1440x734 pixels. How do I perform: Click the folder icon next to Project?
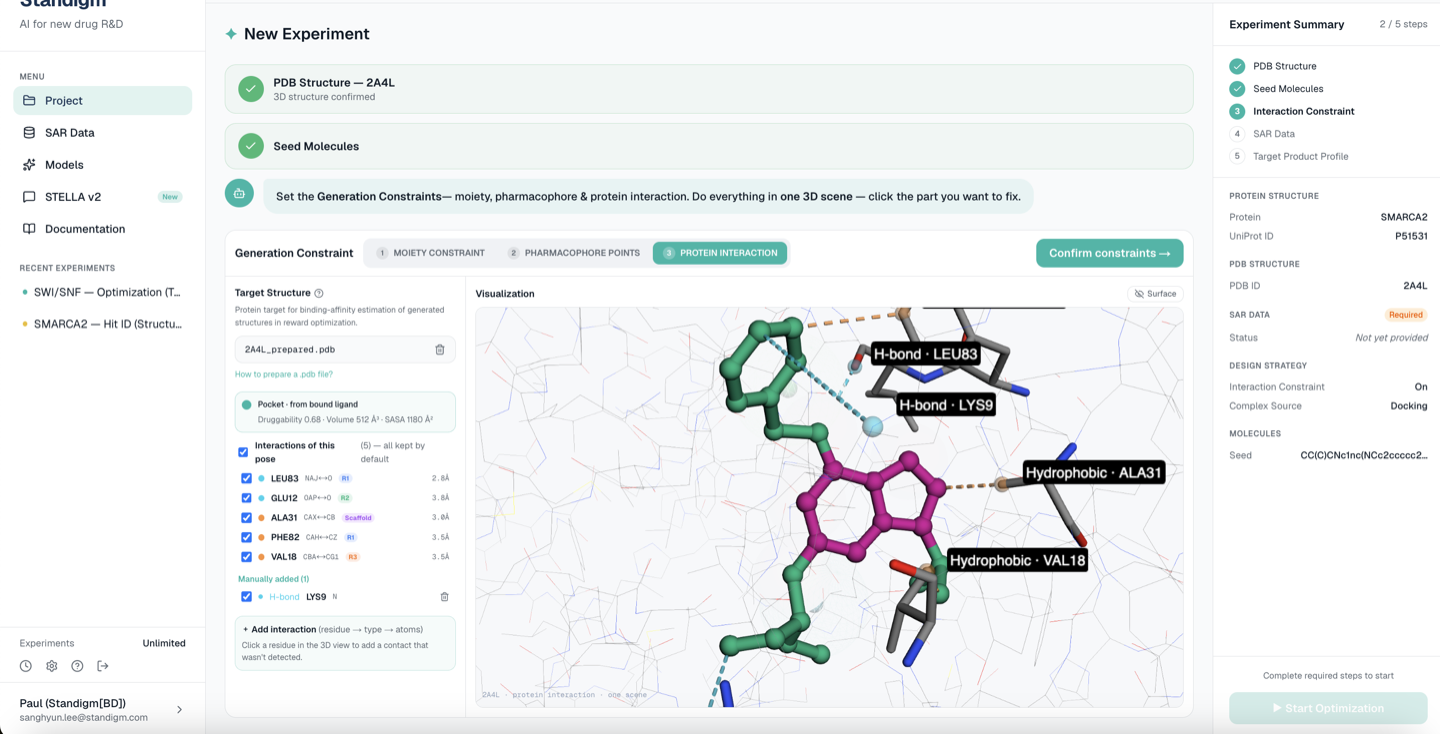[x=29, y=100]
